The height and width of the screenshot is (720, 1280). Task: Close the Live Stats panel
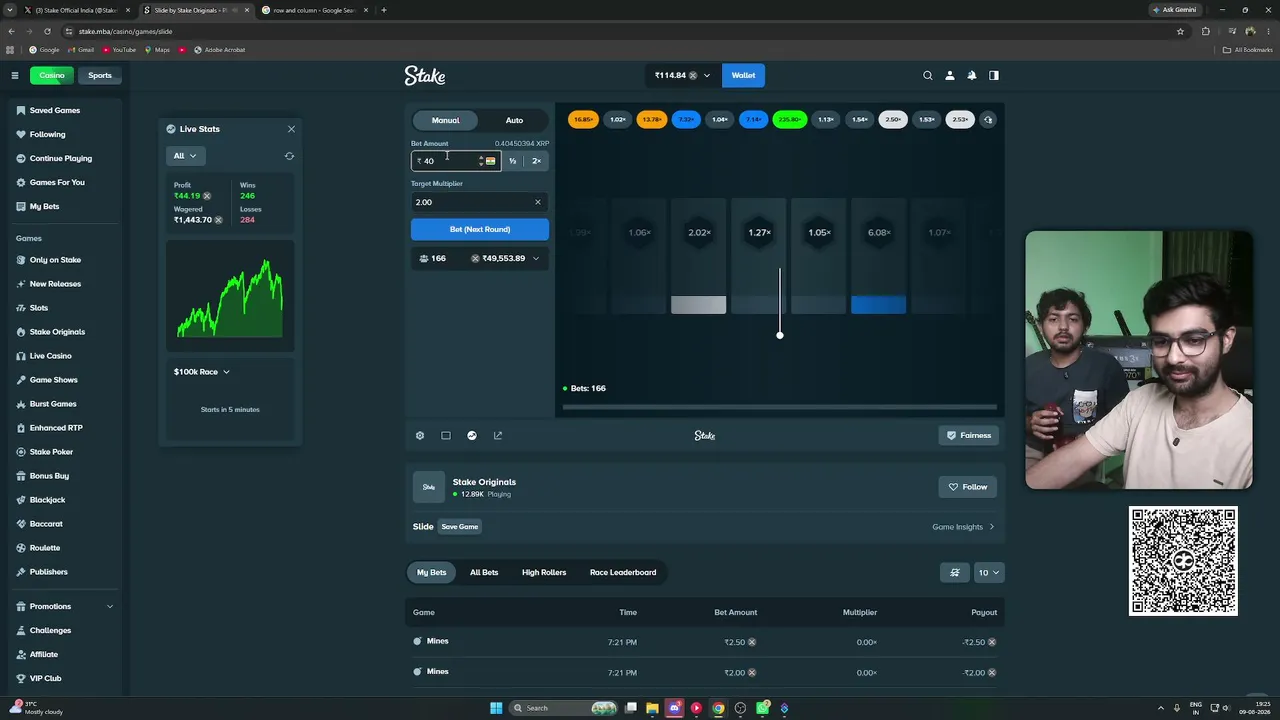coord(291,129)
